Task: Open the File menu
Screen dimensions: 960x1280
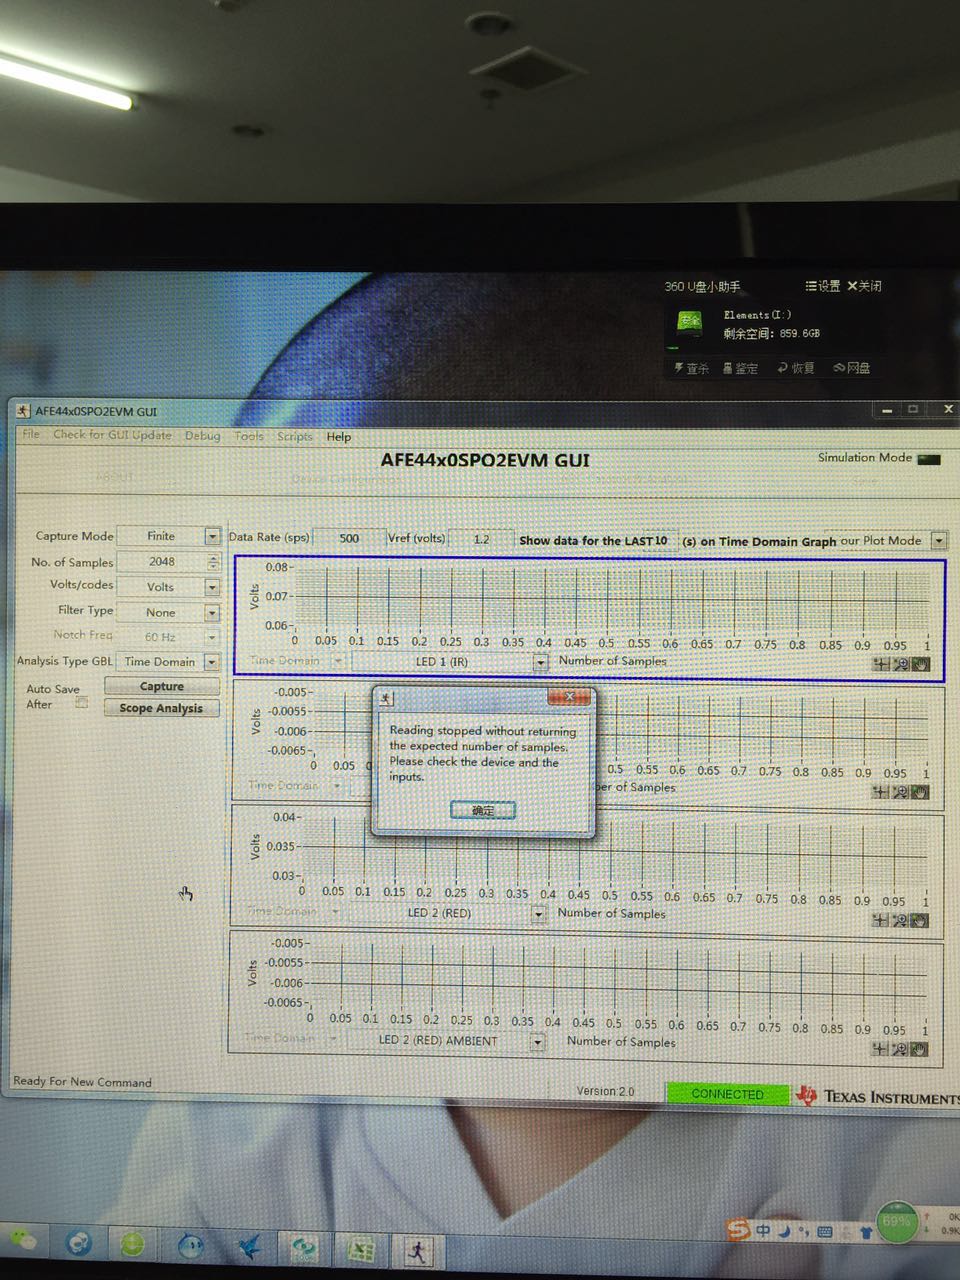Action: (x=31, y=434)
